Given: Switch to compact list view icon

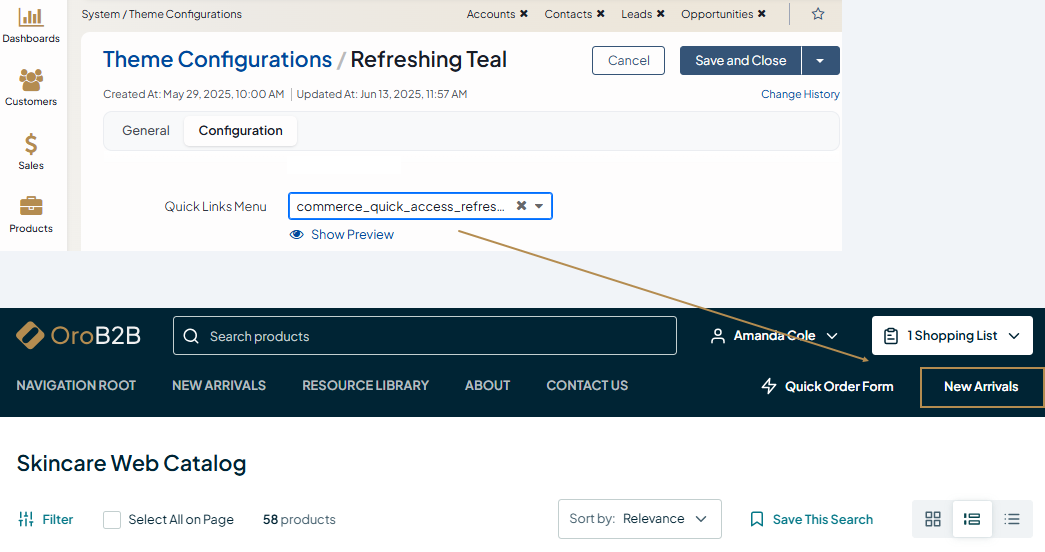Looking at the screenshot, I should 1012,519.
